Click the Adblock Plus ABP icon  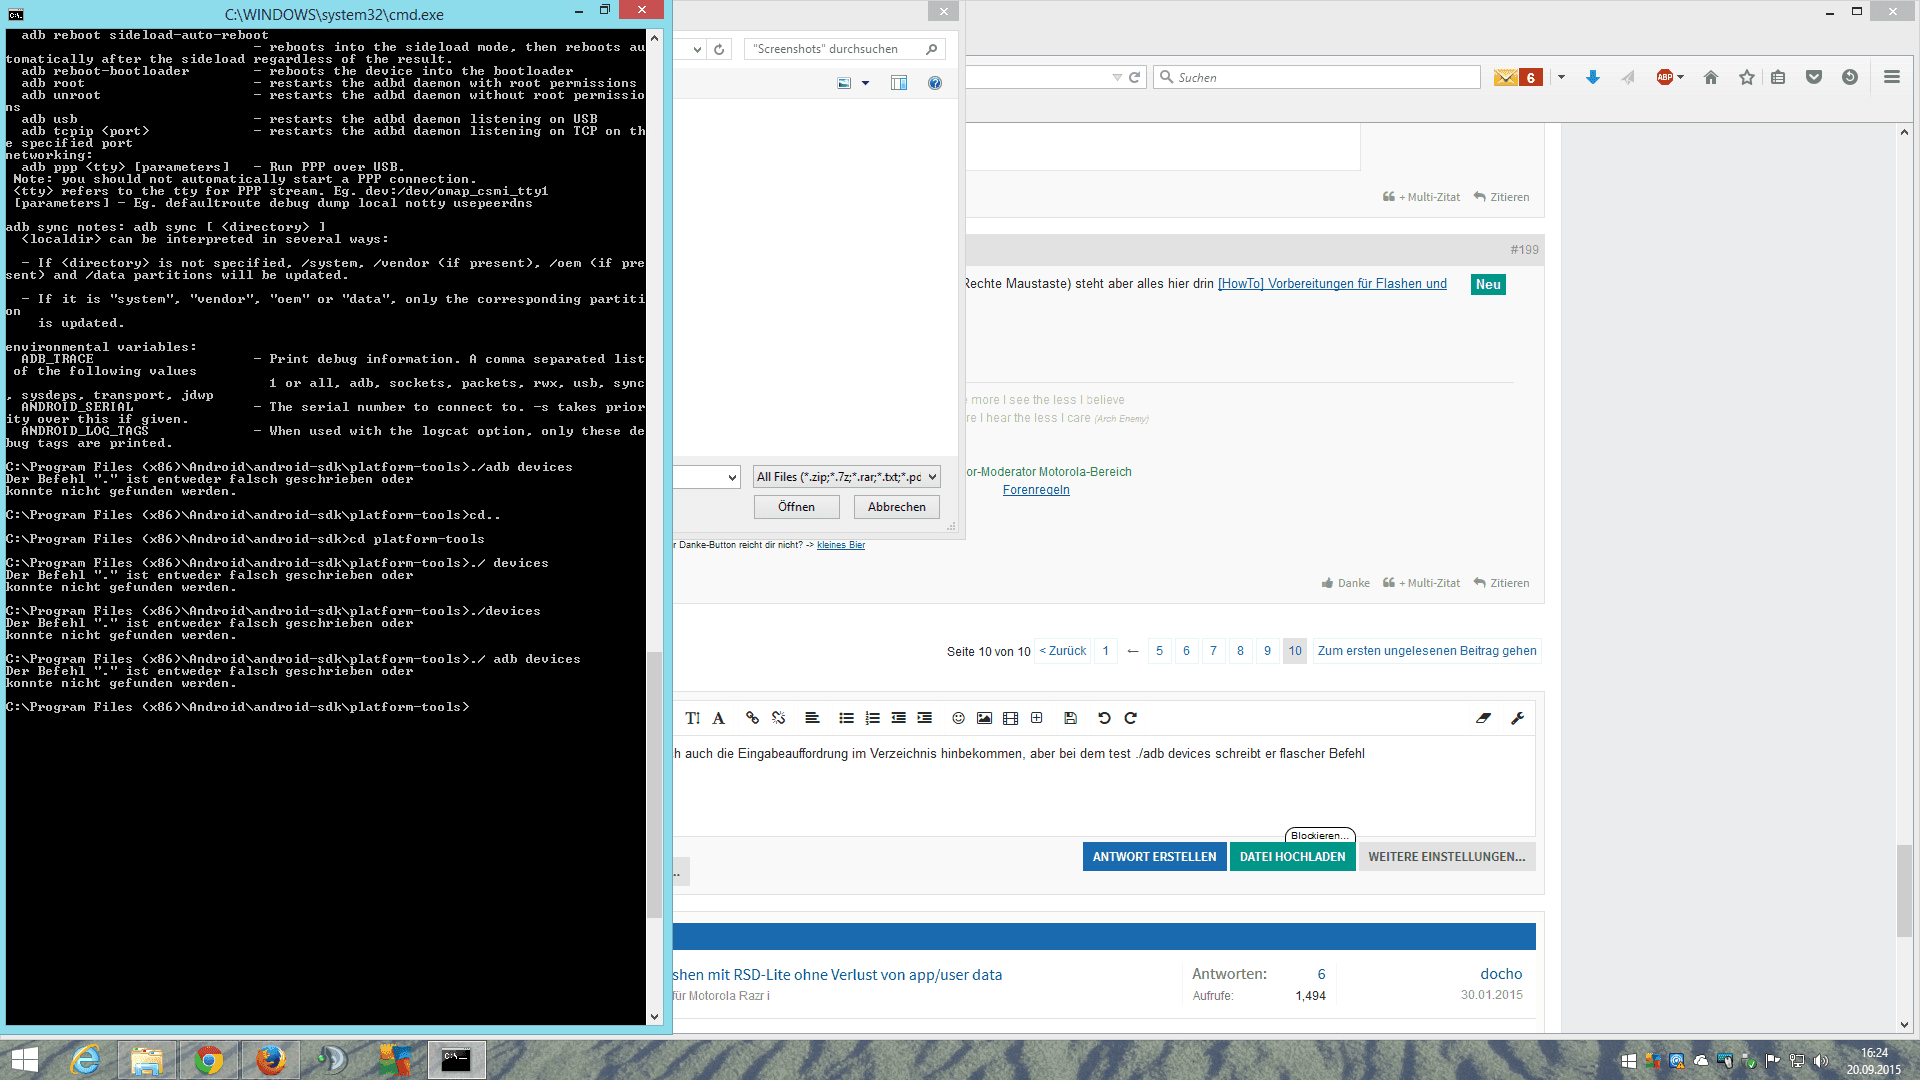pos(1664,77)
